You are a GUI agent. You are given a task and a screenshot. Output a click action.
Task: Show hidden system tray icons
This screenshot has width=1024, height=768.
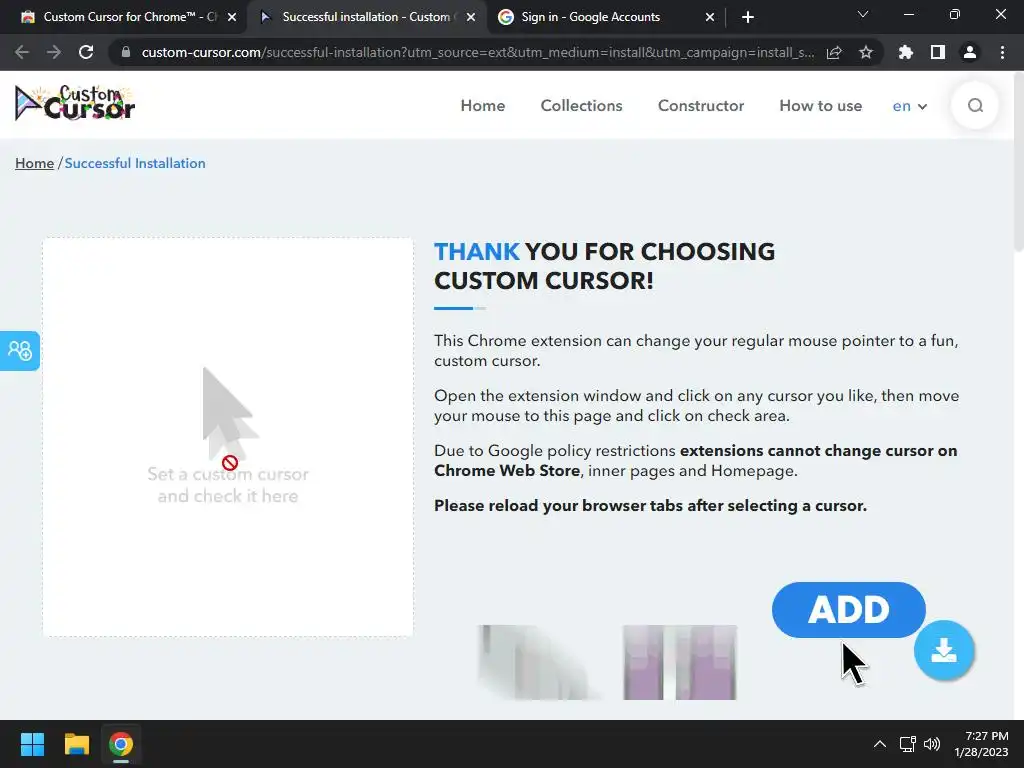pyautogui.click(x=880, y=744)
